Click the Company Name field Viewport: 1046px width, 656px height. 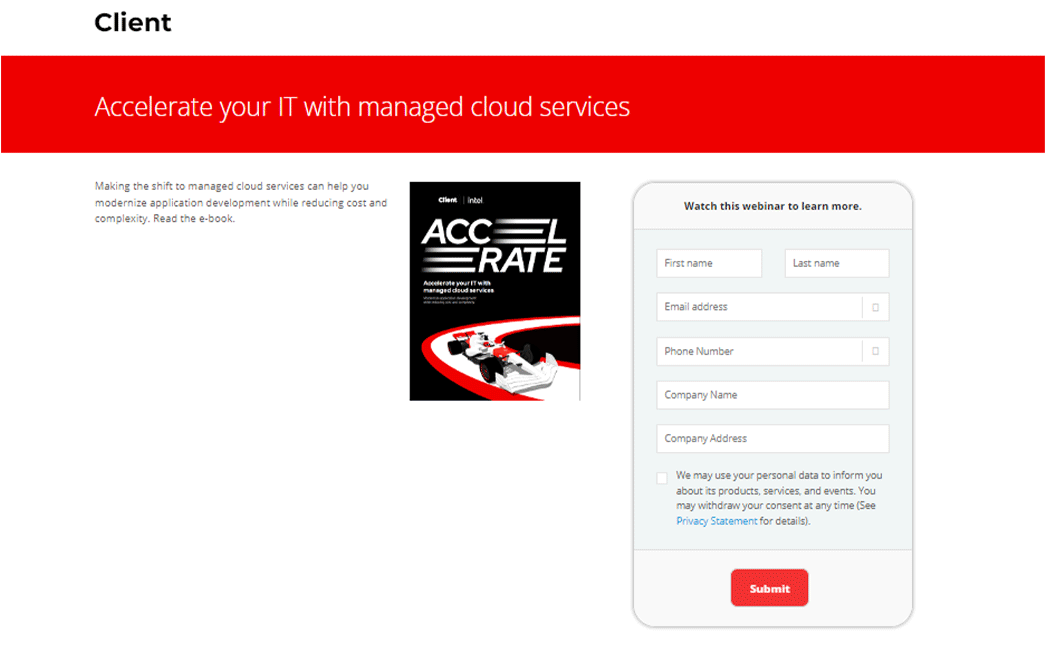(x=773, y=395)
